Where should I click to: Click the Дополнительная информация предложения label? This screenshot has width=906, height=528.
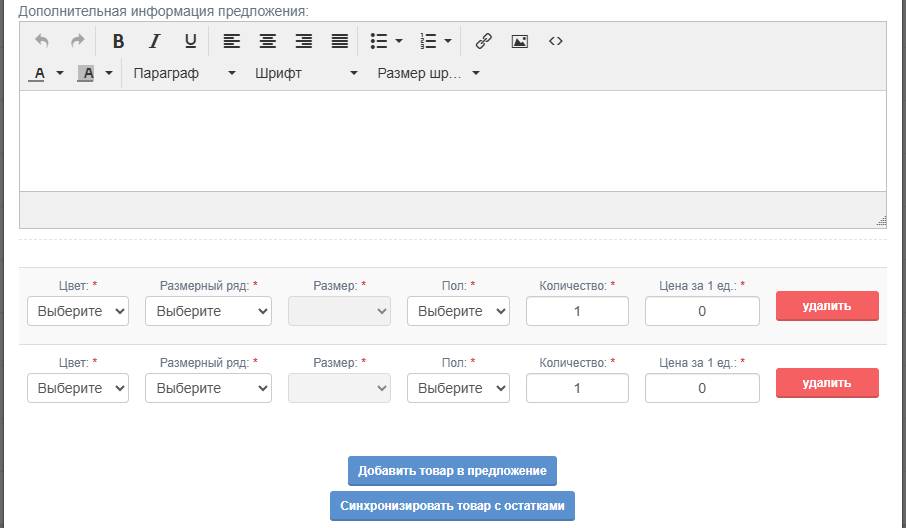pos(164,11)
